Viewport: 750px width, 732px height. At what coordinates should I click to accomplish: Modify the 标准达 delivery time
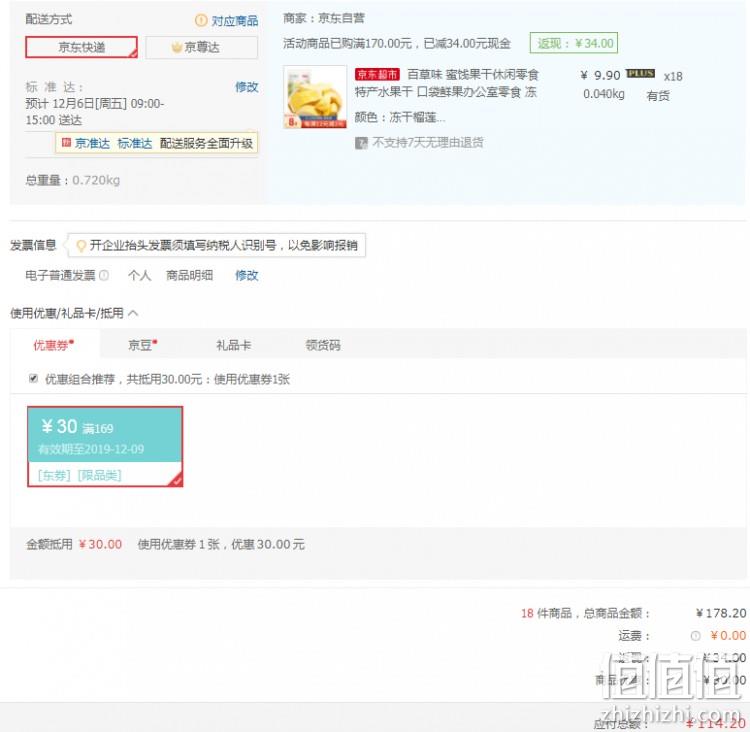(246, 87)
